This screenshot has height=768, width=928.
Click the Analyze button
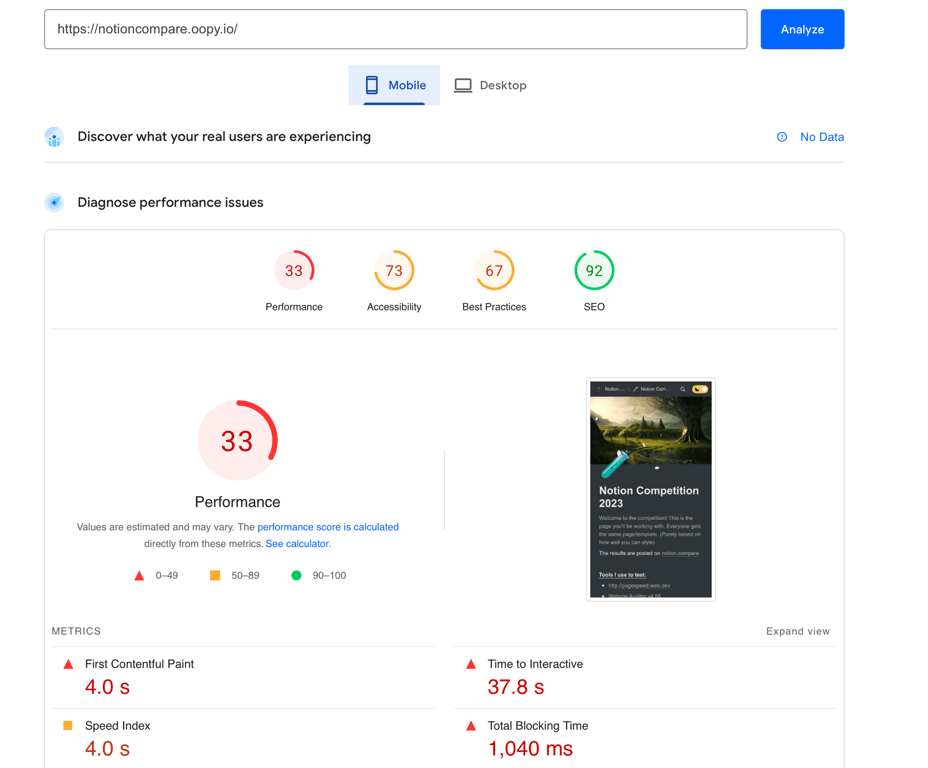tap(802, 29)
